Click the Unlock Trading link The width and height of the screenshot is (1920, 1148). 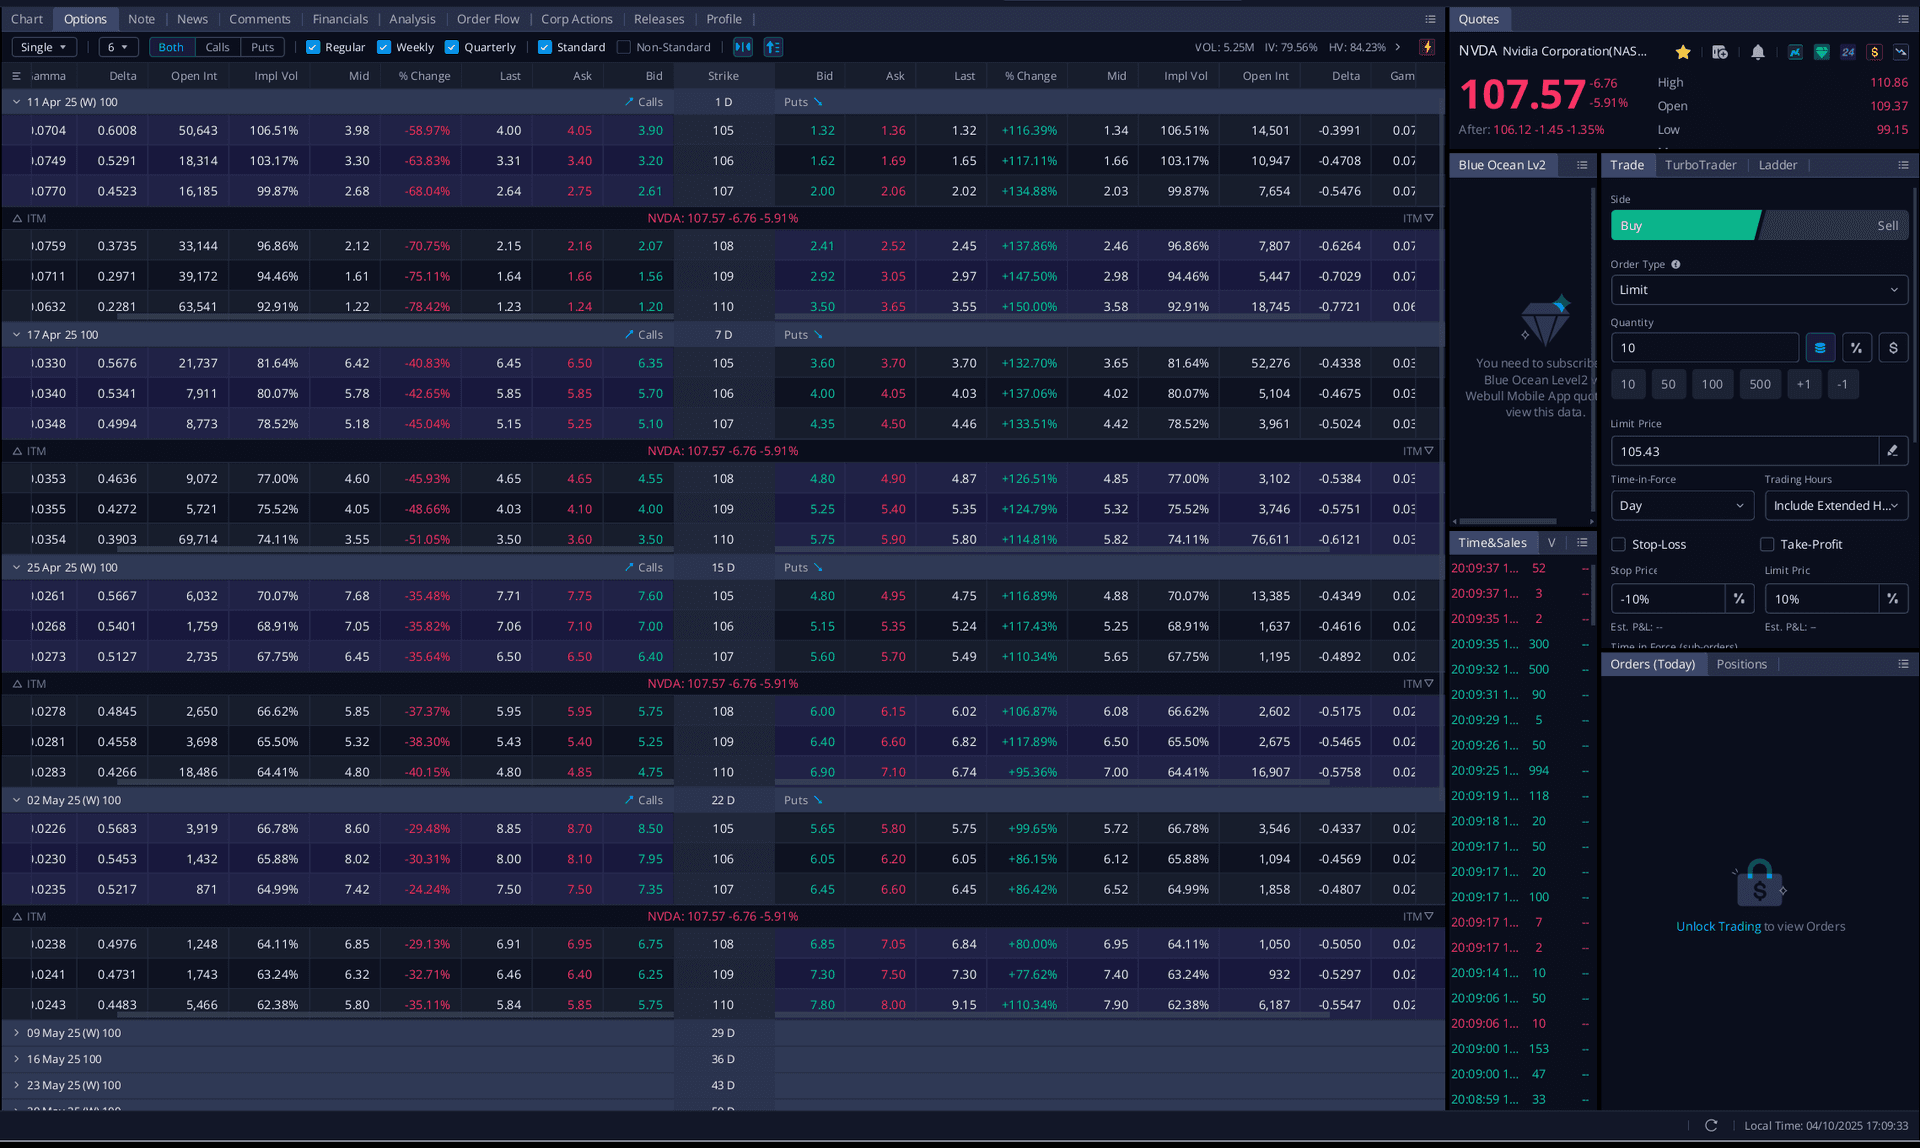click(1718, 926)
